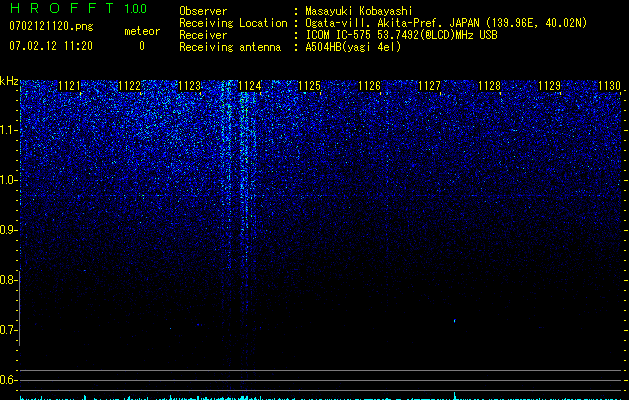Click the file name 0702121120.png

(x=51, y=27)
